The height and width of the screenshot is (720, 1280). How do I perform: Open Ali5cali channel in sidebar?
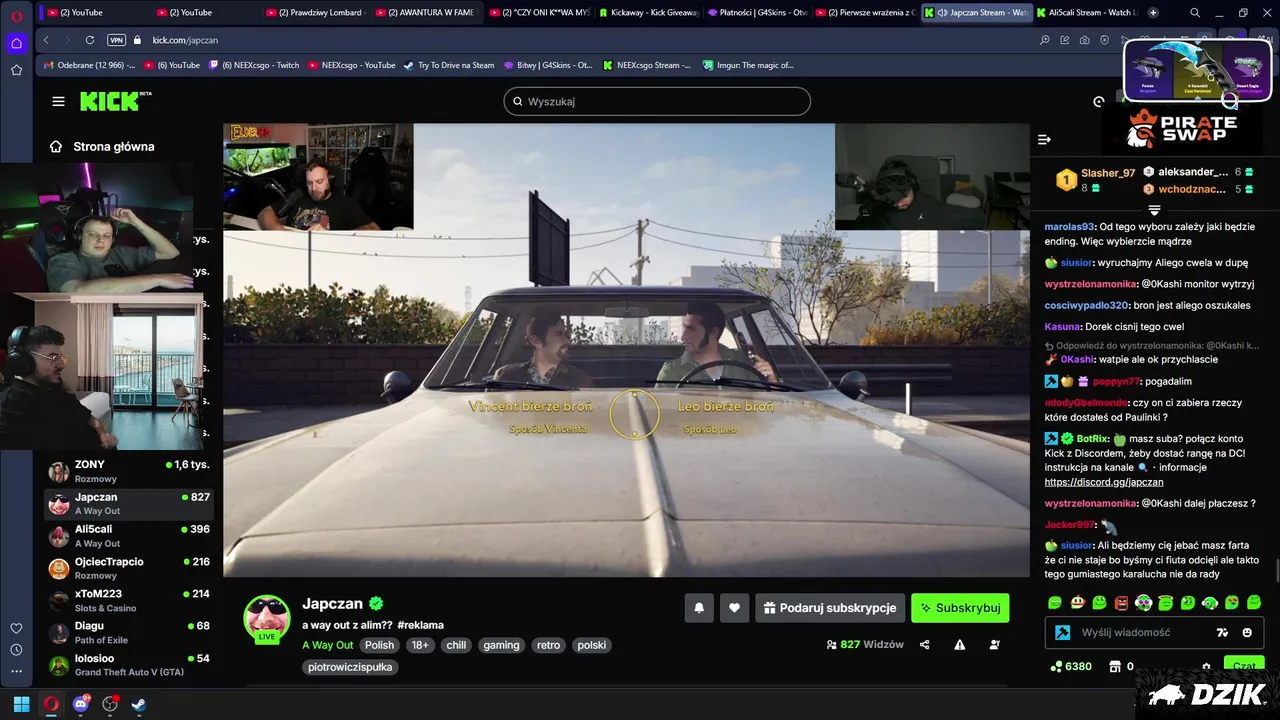[128, 536]
